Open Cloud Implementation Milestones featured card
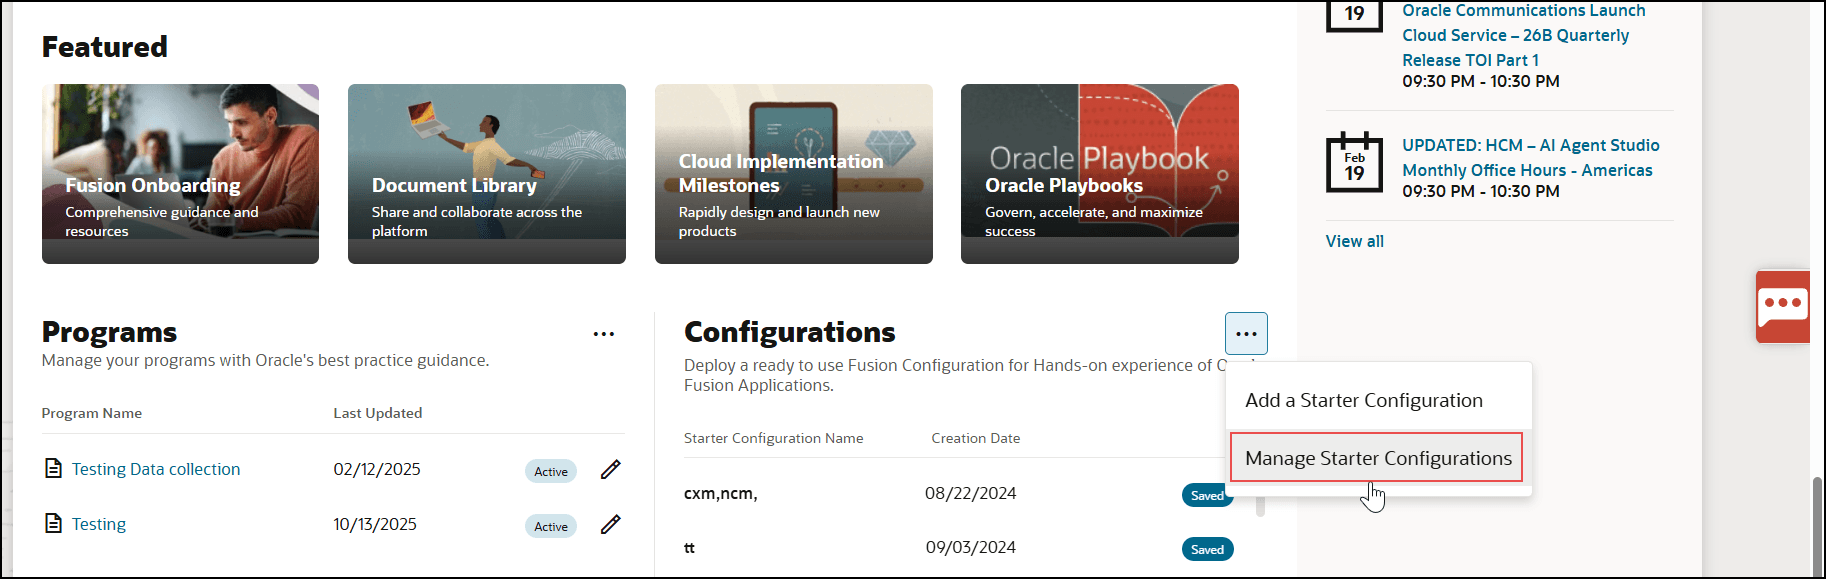This screenshot has height=579, width=1826. pos(794,174)
